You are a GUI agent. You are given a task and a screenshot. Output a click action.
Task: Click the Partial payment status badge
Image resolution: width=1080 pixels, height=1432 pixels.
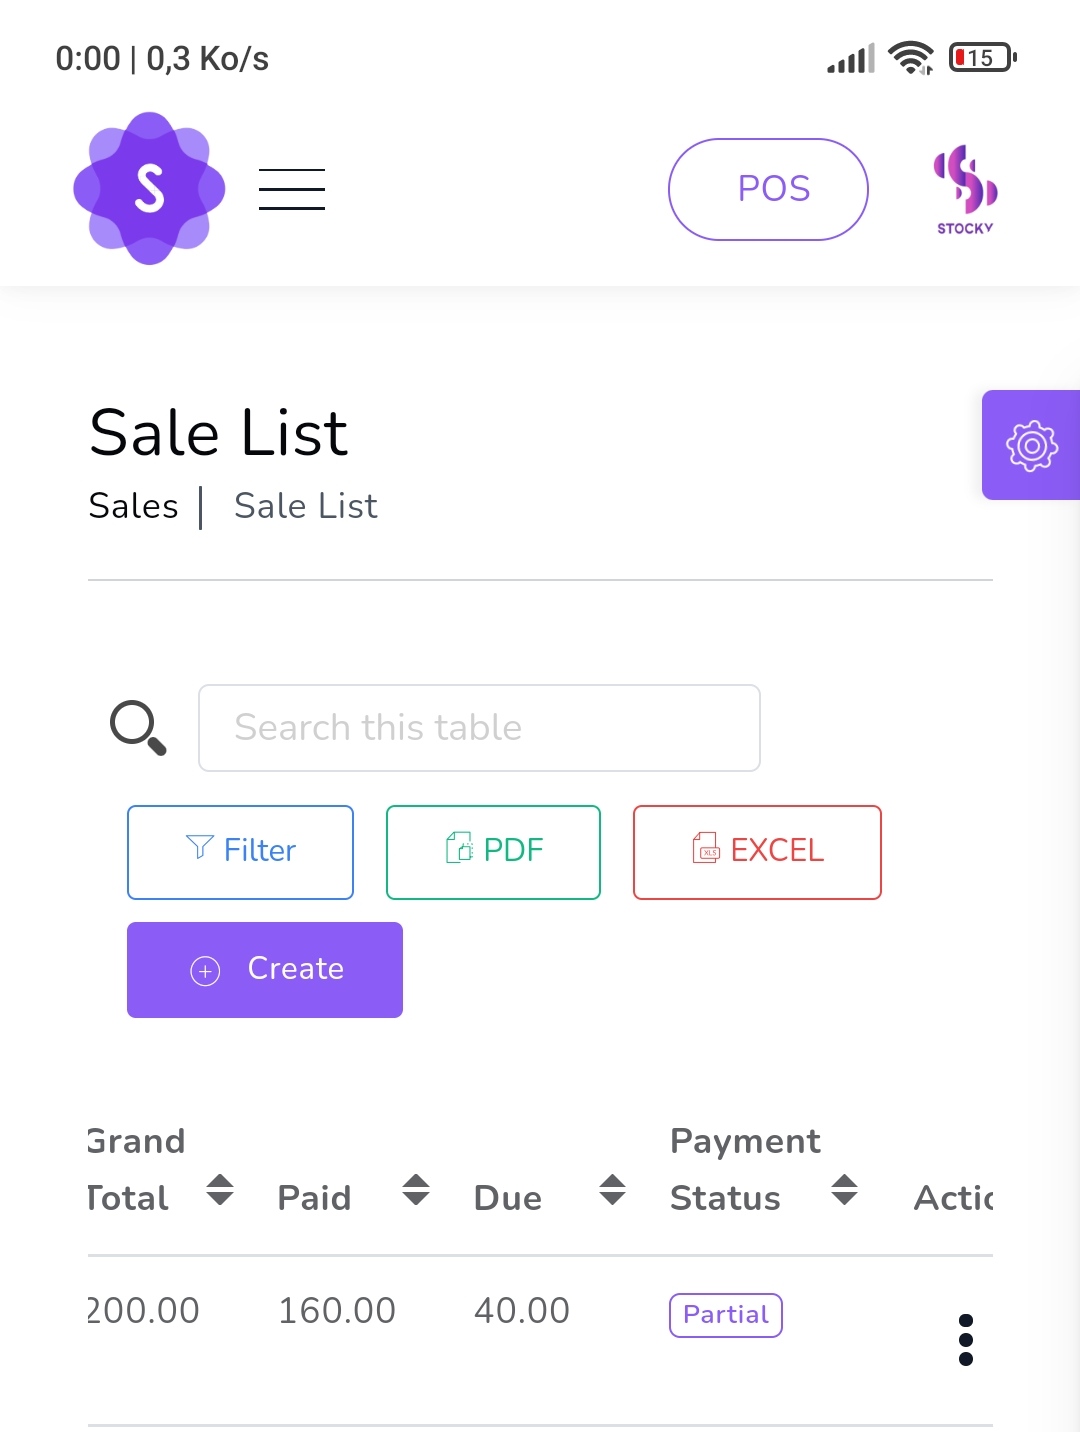726,1315
